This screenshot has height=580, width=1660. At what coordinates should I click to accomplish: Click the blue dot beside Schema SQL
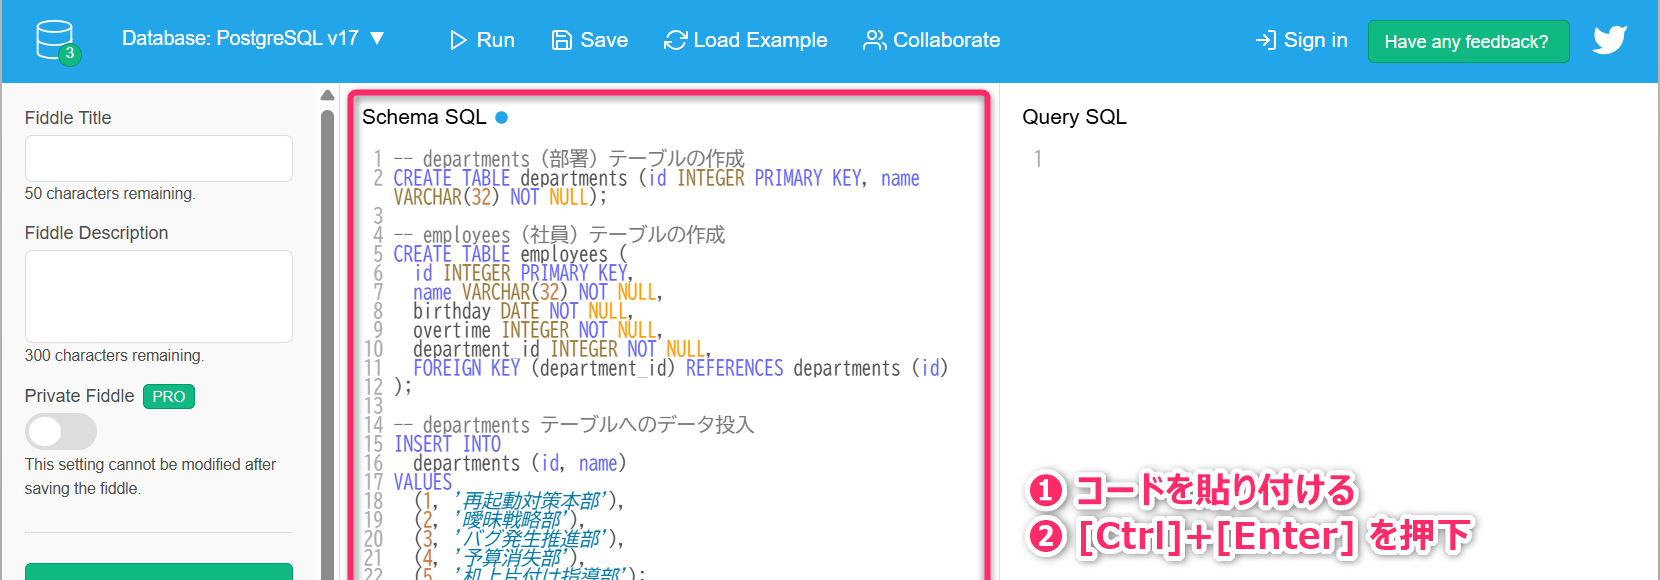click(501, 118)
